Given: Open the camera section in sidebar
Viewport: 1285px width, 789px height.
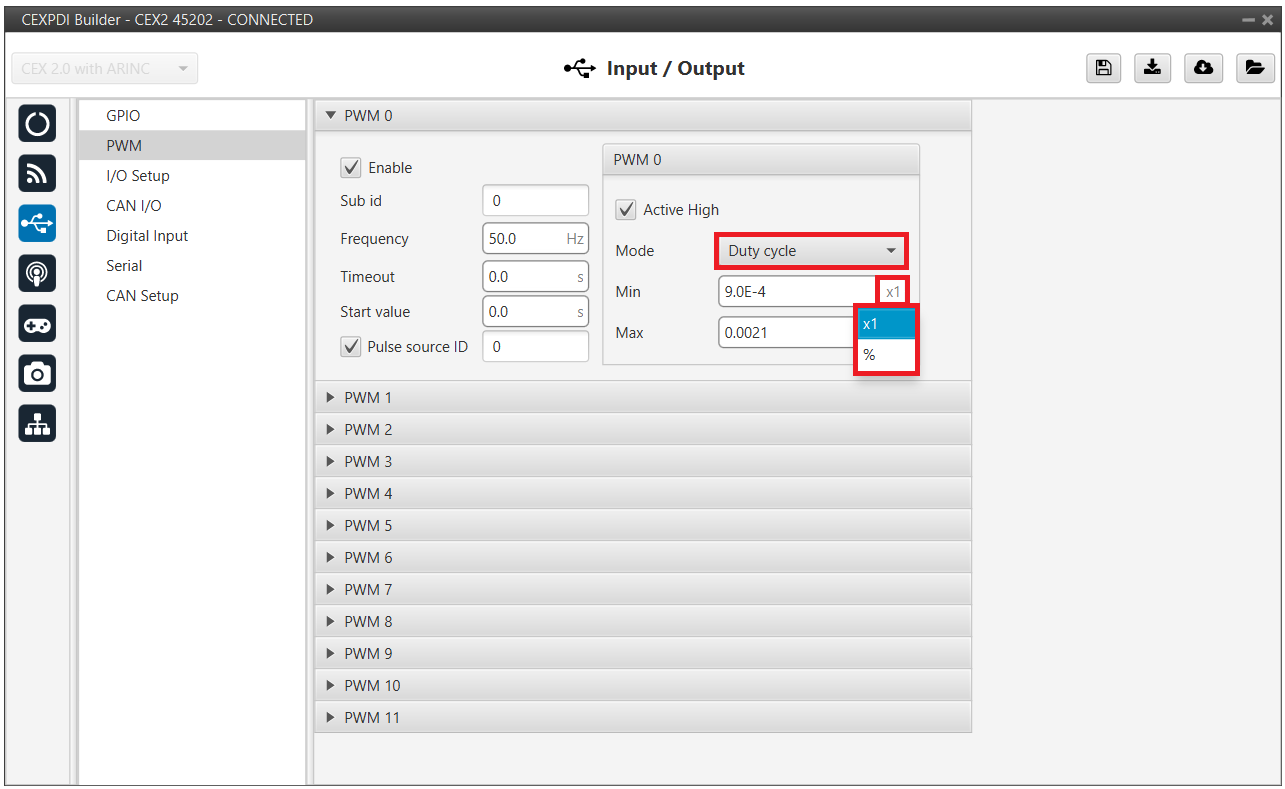Looking at the screenshot, I should 37,374.
